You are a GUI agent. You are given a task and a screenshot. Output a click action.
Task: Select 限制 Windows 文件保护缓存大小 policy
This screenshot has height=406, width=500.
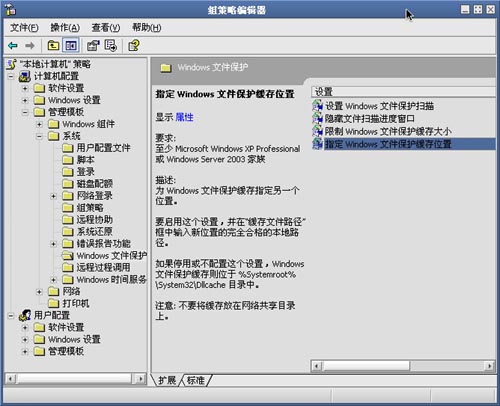[388, 131]
